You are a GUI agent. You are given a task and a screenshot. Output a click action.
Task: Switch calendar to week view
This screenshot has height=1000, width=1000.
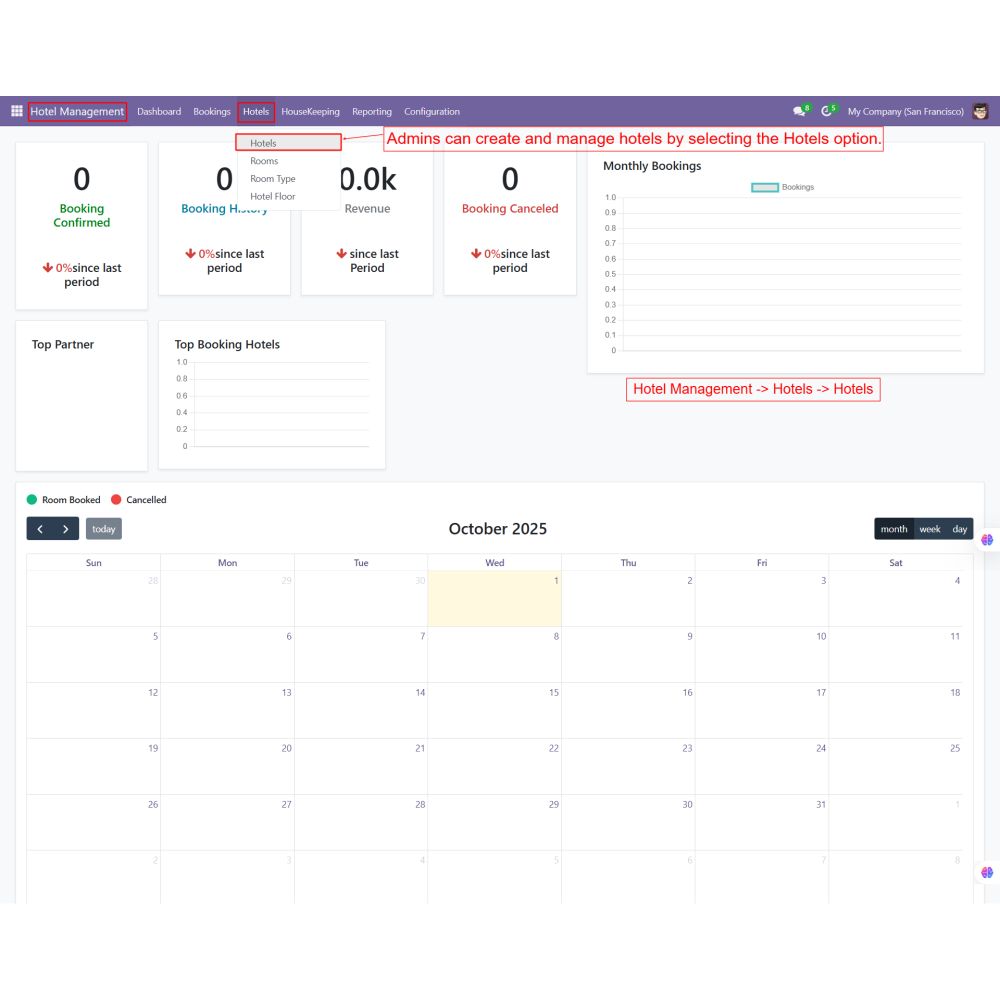click(930, 529)
